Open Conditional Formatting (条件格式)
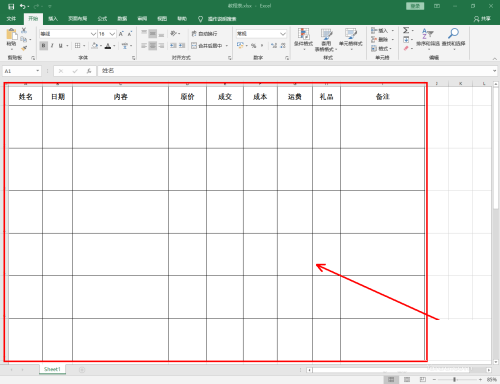Image resolution: width=500 pixels, height=384 pixels. (304, 39)
